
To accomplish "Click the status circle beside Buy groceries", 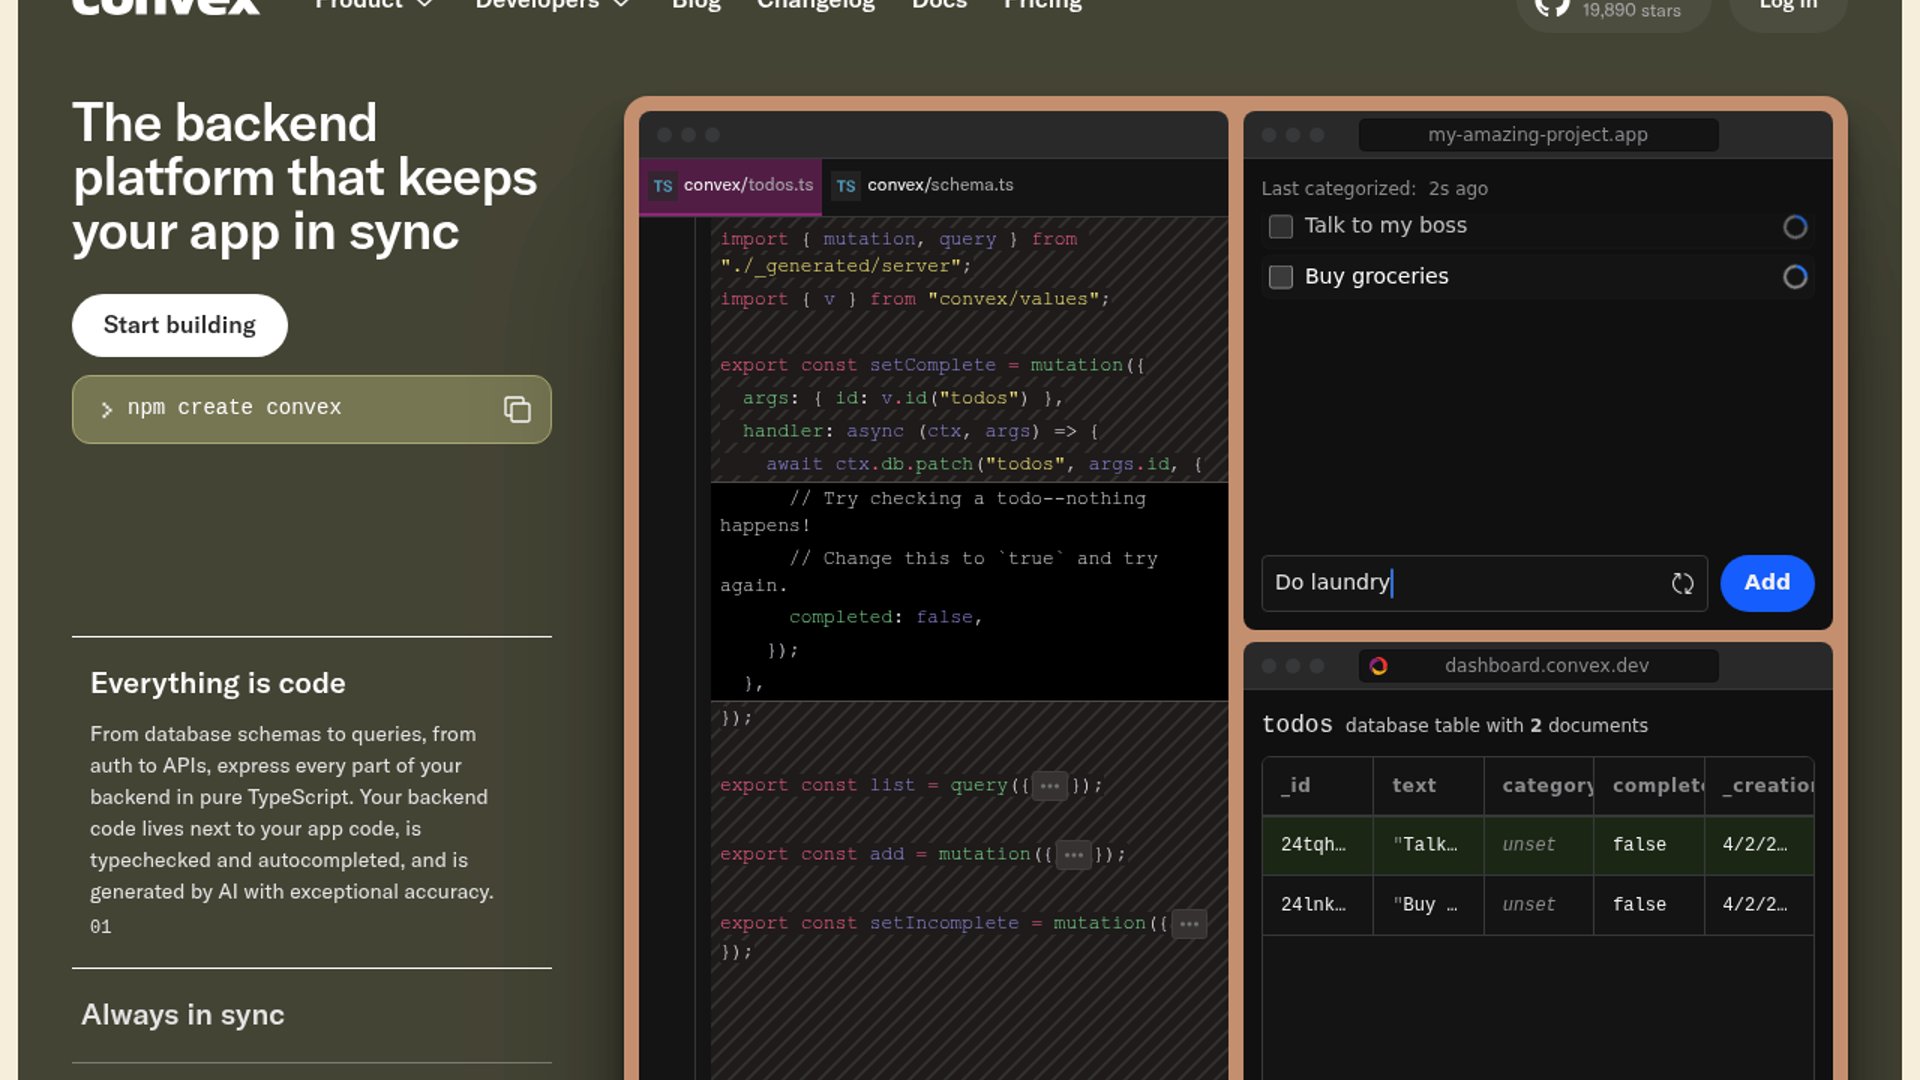I will pos(1795,277).
